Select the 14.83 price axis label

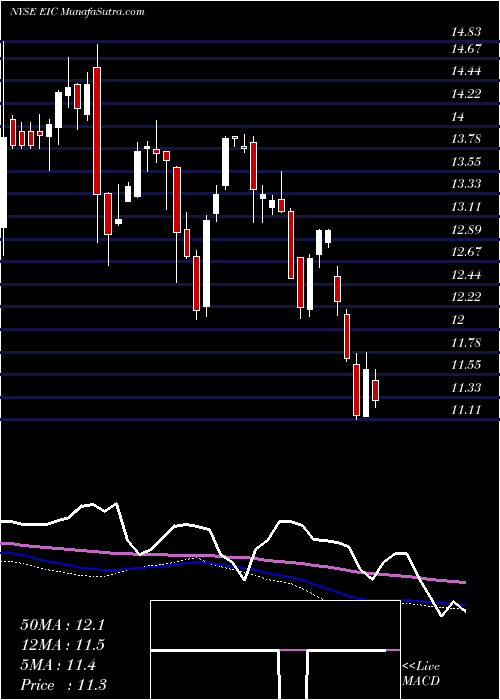[x=466, y=32]
